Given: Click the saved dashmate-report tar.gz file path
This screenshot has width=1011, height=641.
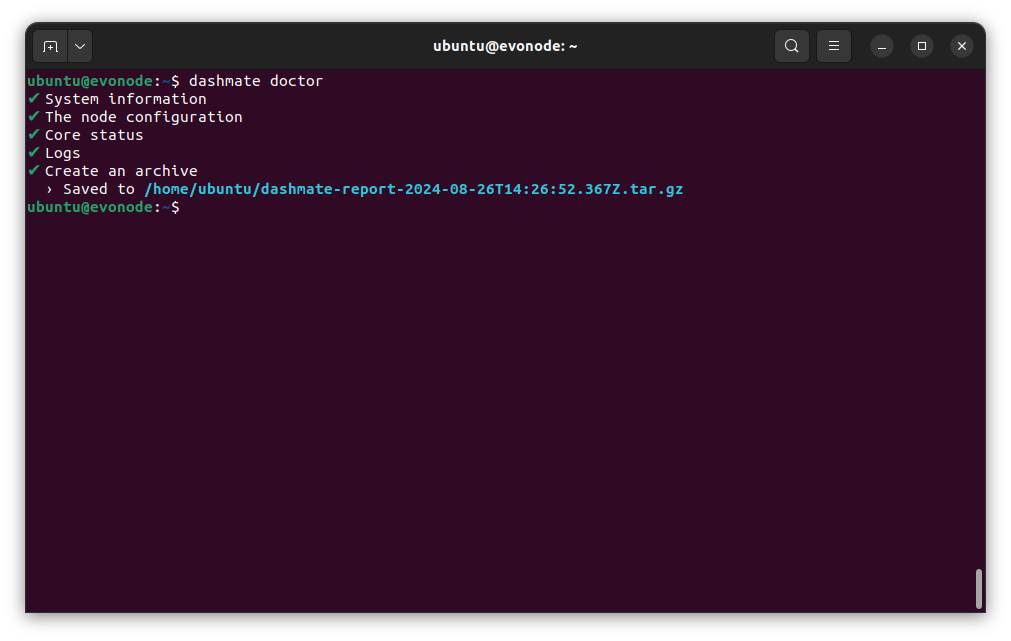Looking at the screenshot, I should click(413, 189).
